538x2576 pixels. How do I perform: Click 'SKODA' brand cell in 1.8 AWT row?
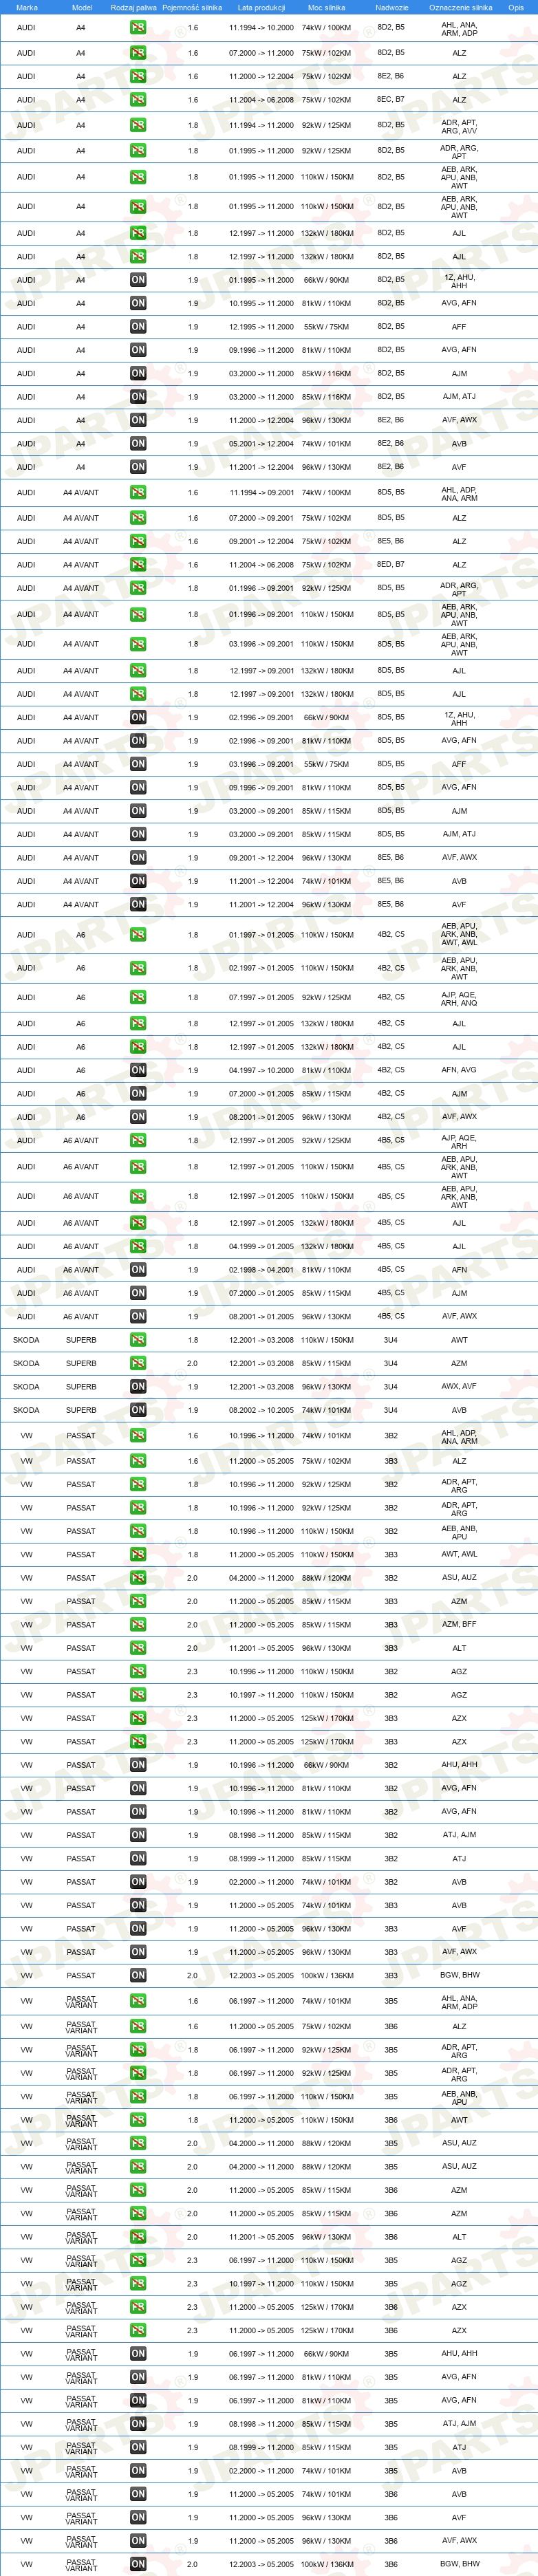coord(26,1340)
